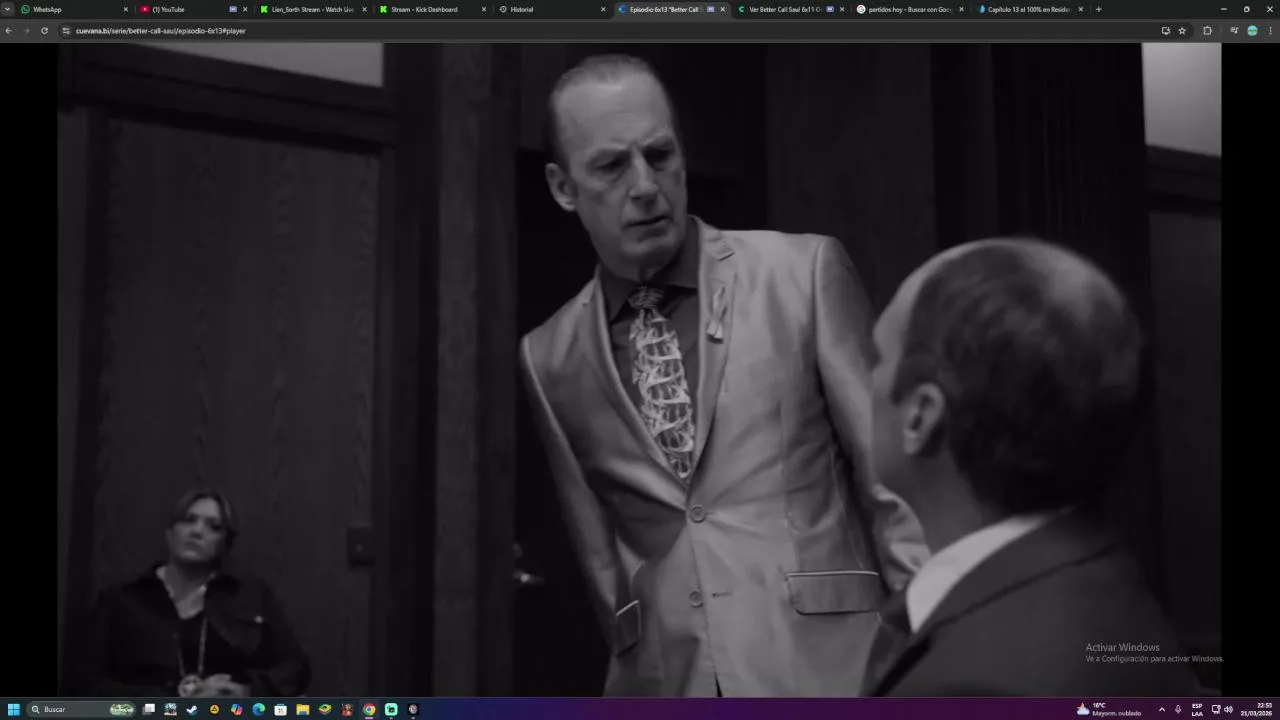Go back to the previous page

click(9, 31)
